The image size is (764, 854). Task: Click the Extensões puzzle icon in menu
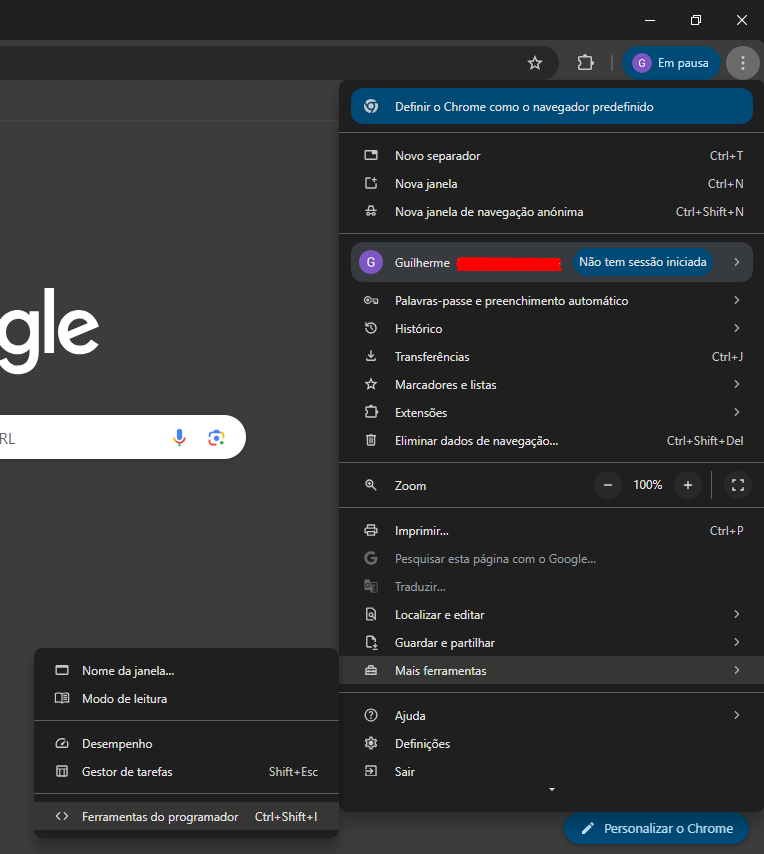tap(371, 412)
